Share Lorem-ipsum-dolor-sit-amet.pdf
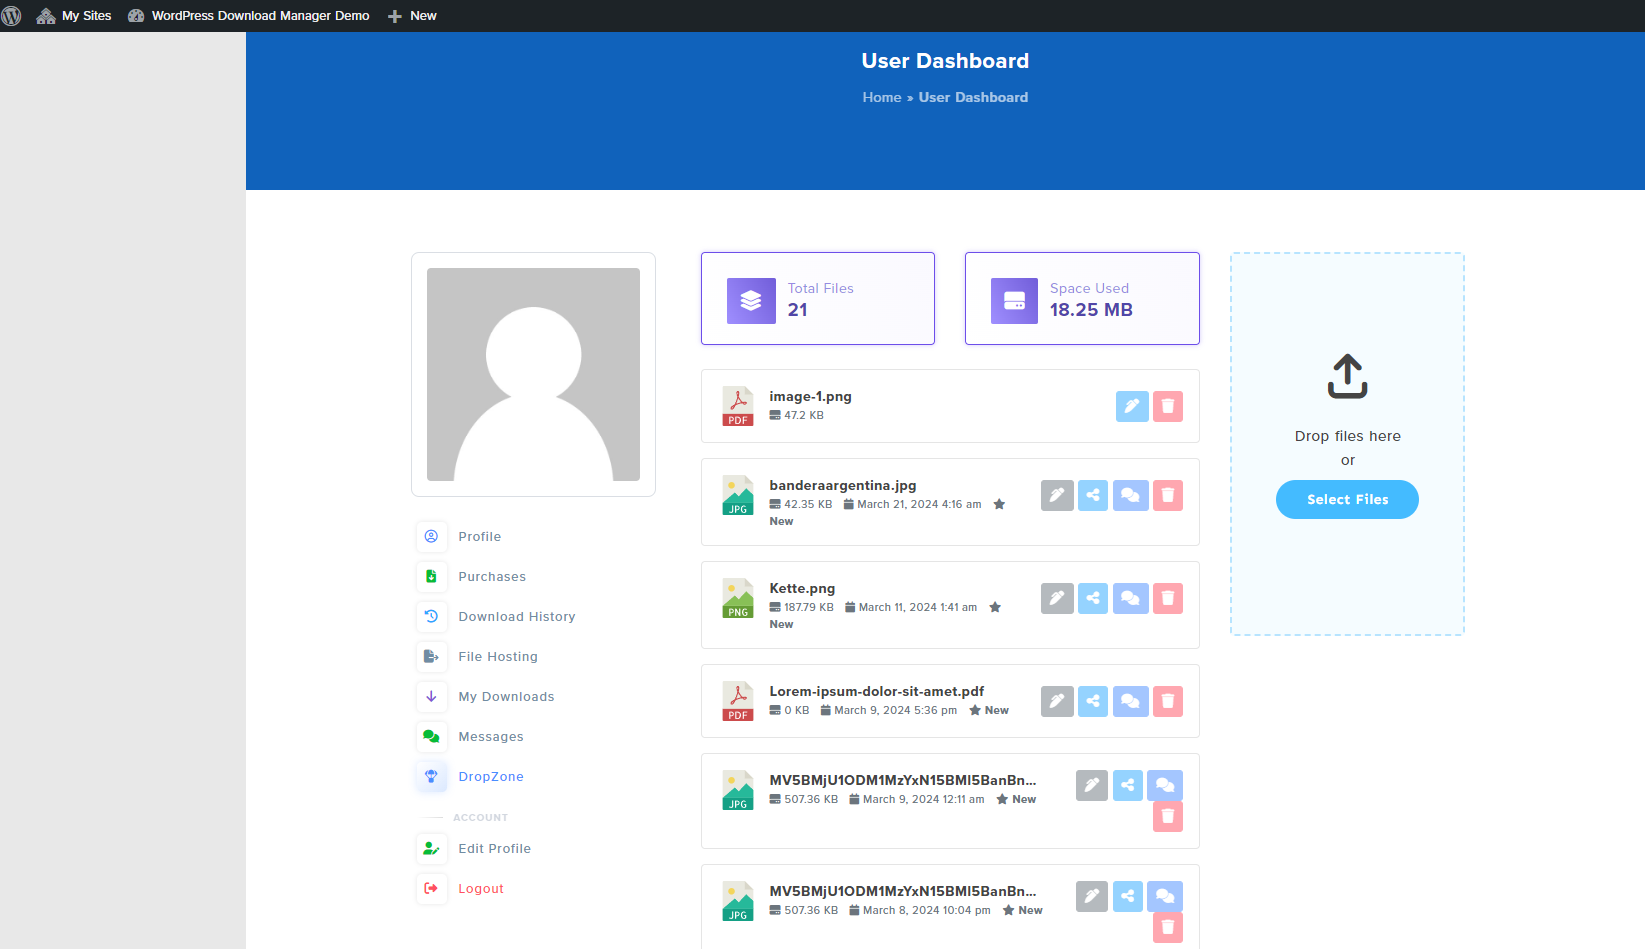 (x=1093, y=701)
